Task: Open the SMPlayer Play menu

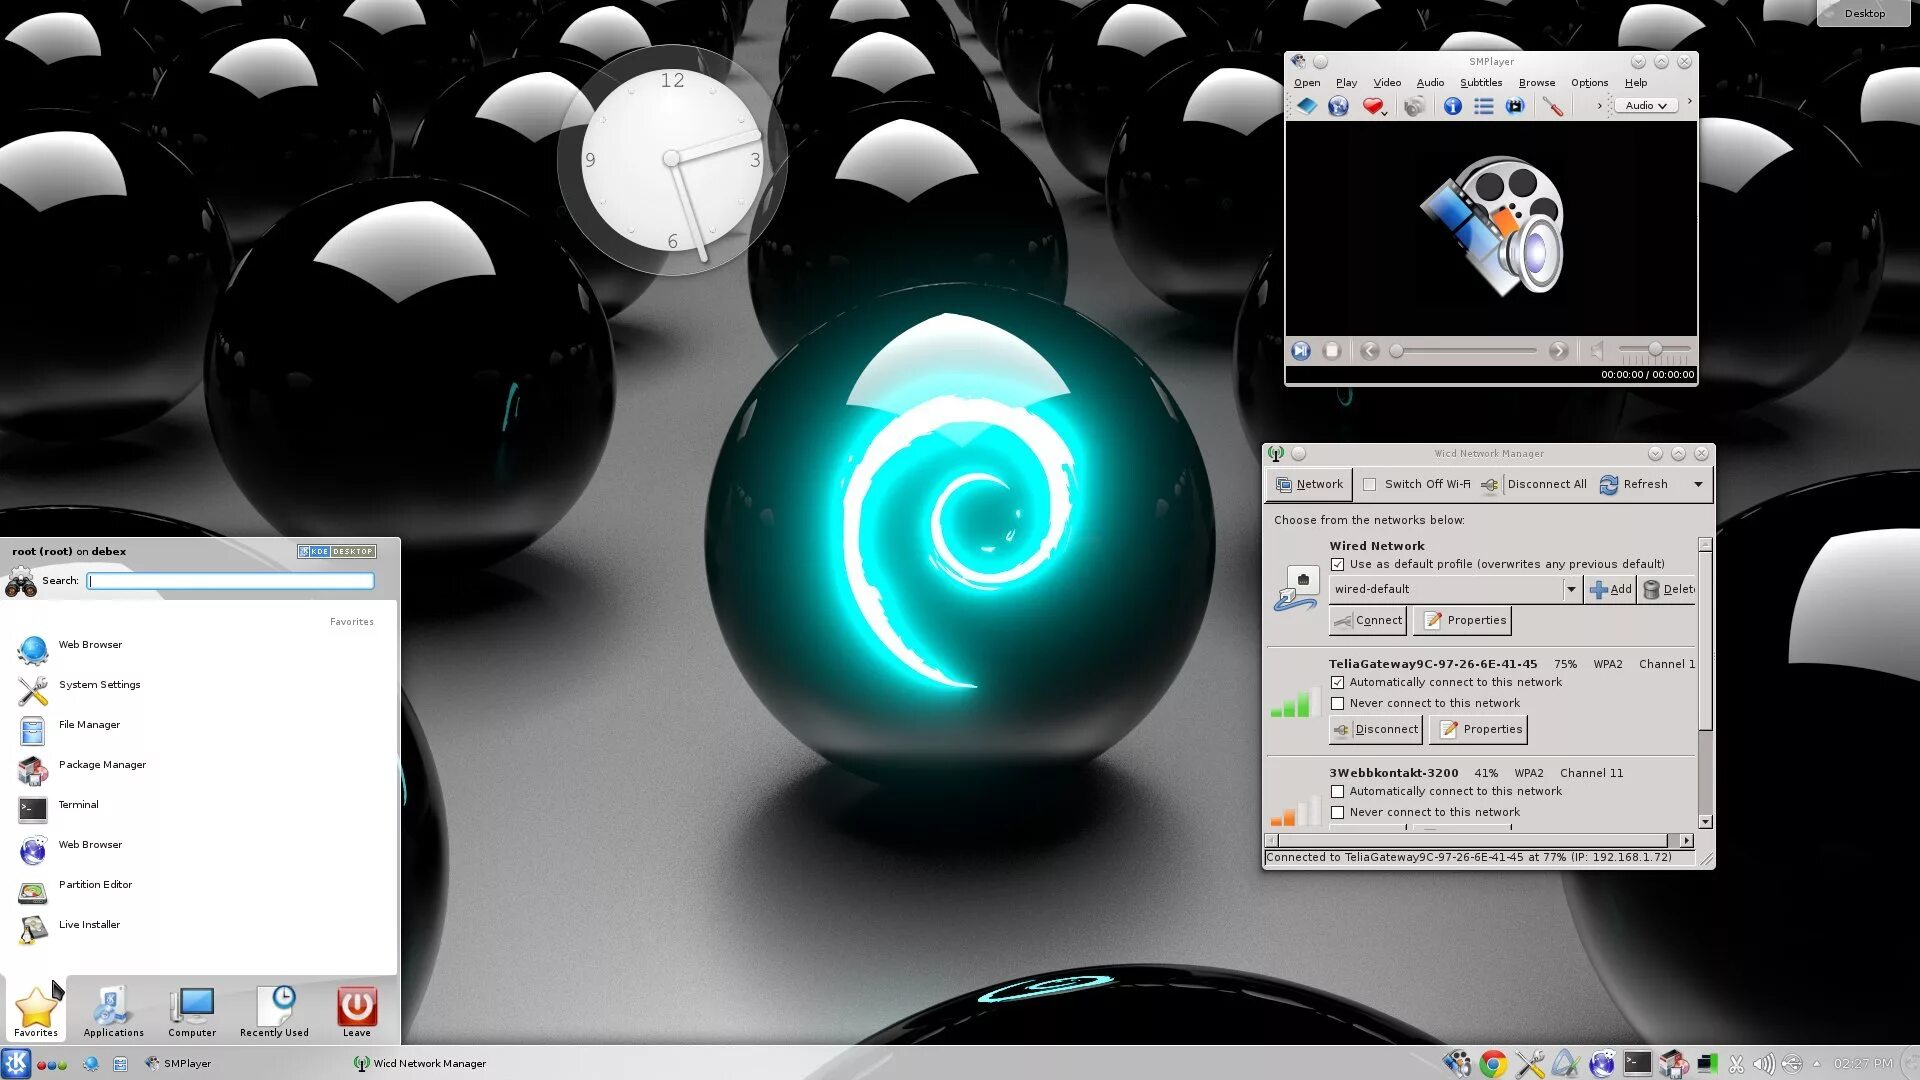Action: click(1346, 83)
